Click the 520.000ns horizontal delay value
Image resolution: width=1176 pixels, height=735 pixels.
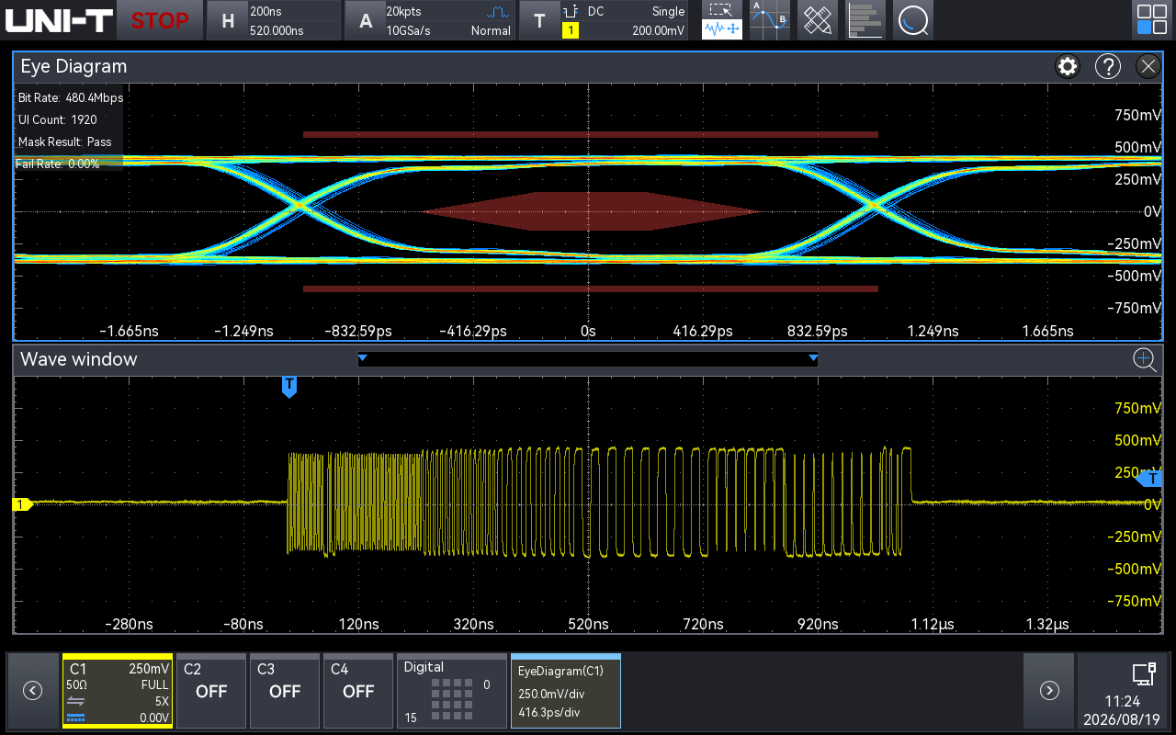(x=277, y=31)
